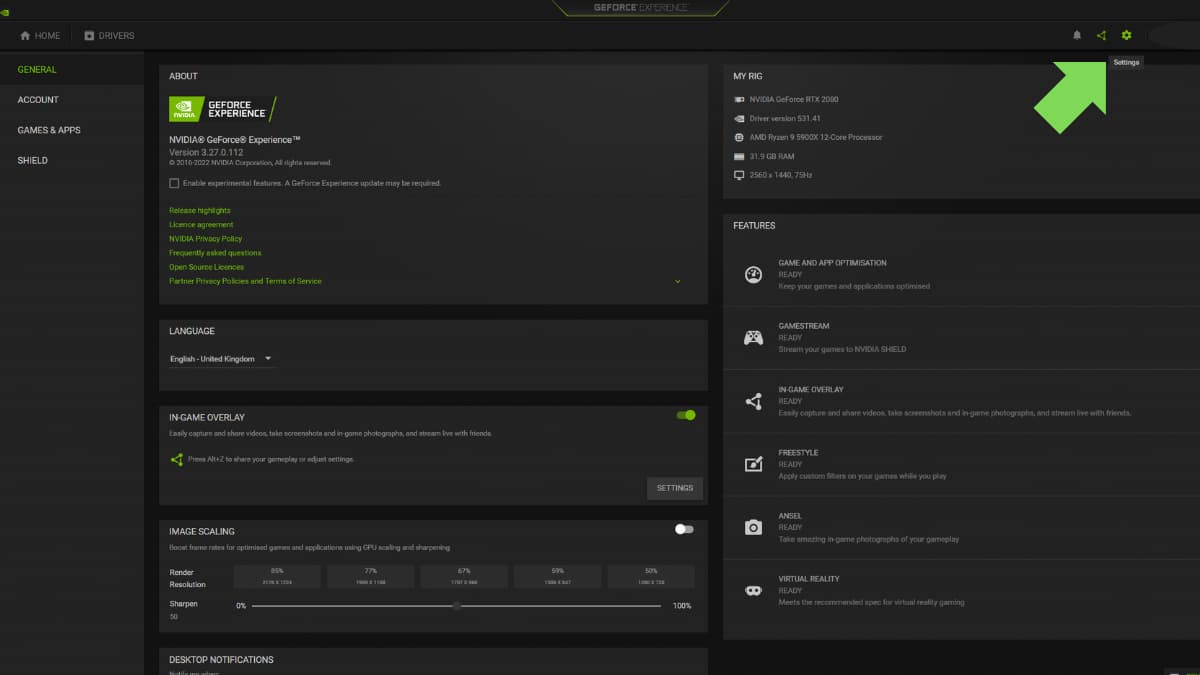Check Enable experimental features
The width and height of the screenshot is (1200, 675).
point(173,183)
